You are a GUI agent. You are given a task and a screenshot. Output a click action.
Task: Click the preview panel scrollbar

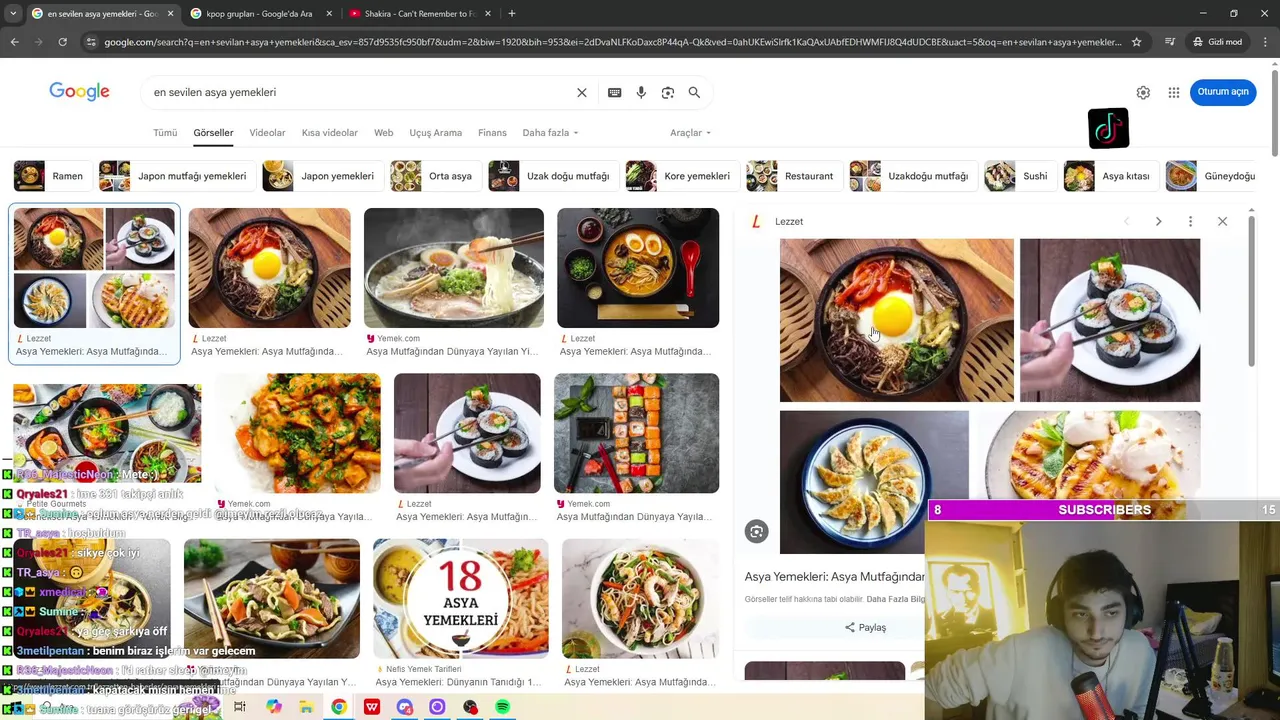pos(1251,290)
